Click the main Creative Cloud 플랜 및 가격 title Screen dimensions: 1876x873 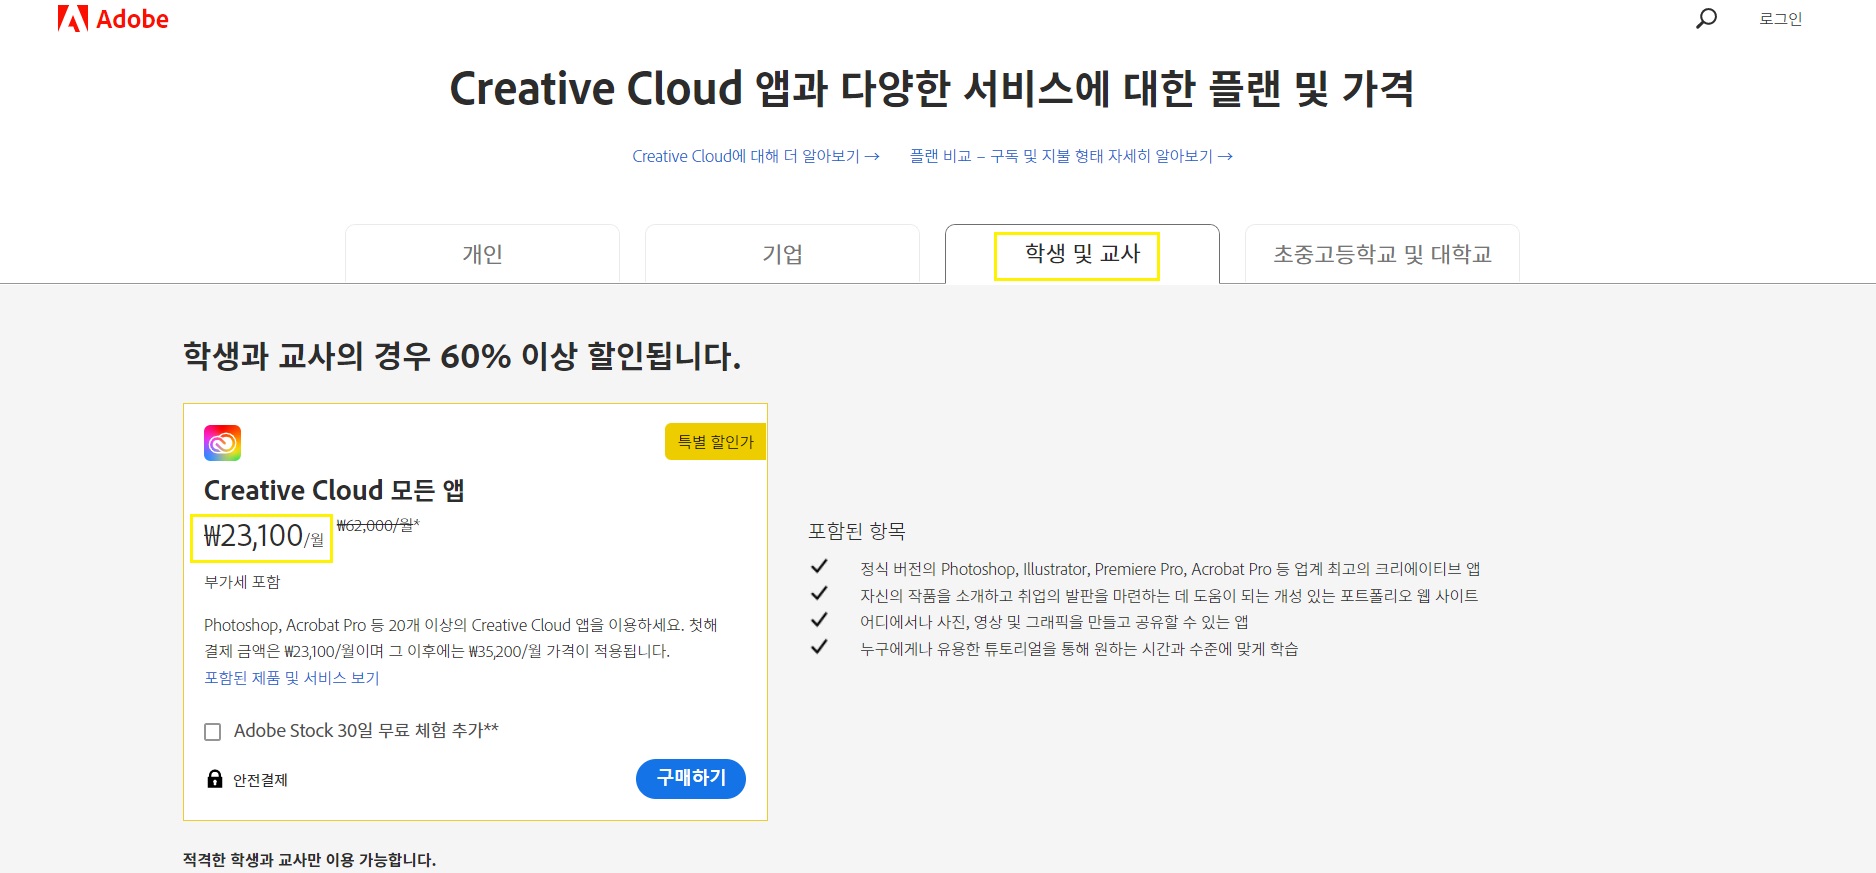point(932,89)
